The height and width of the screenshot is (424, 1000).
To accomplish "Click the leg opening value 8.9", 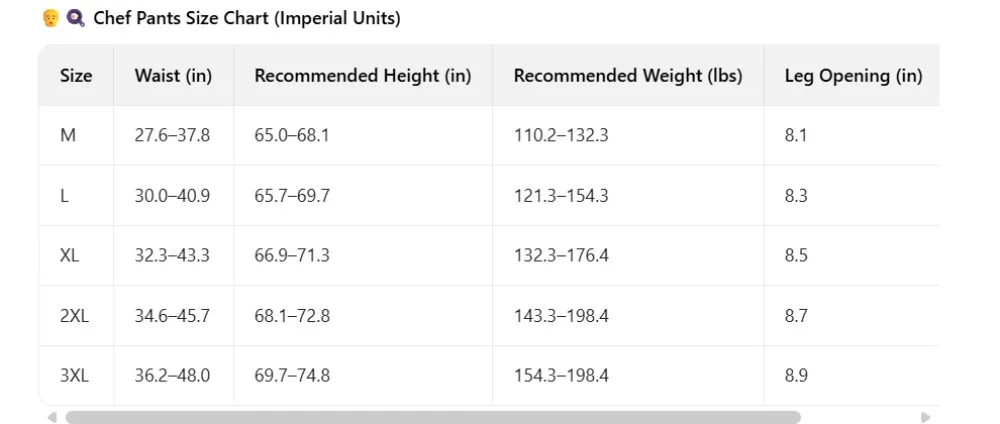I will 796,376.
